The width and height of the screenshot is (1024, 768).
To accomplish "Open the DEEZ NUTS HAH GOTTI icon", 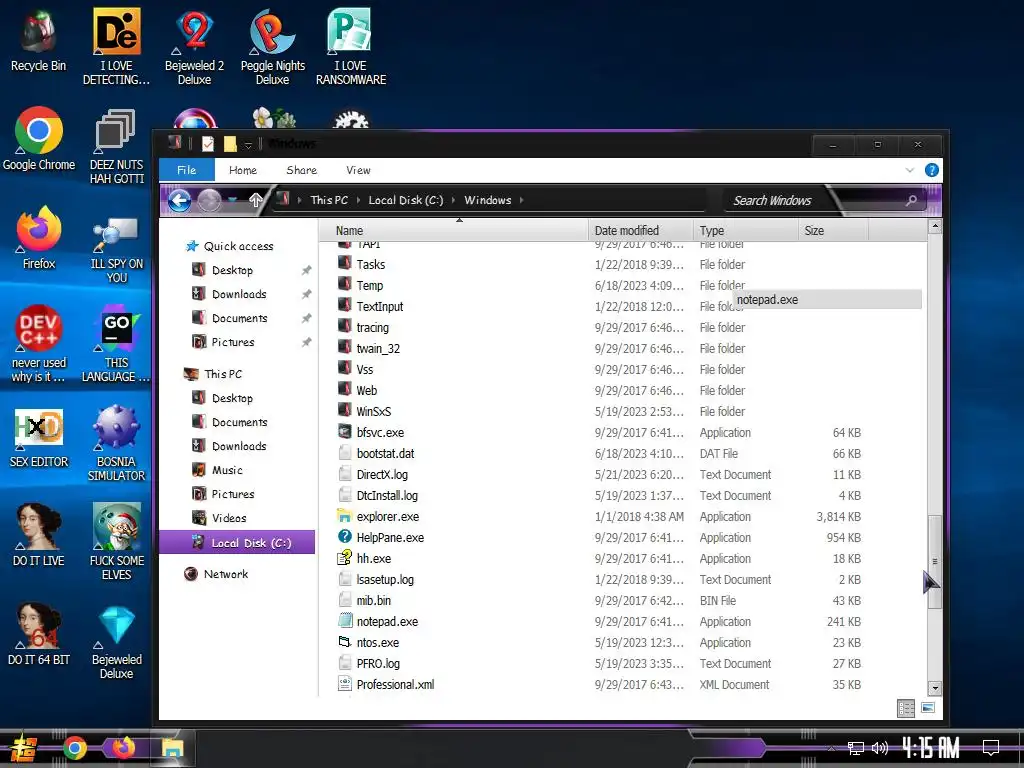I will click(116, 146).
